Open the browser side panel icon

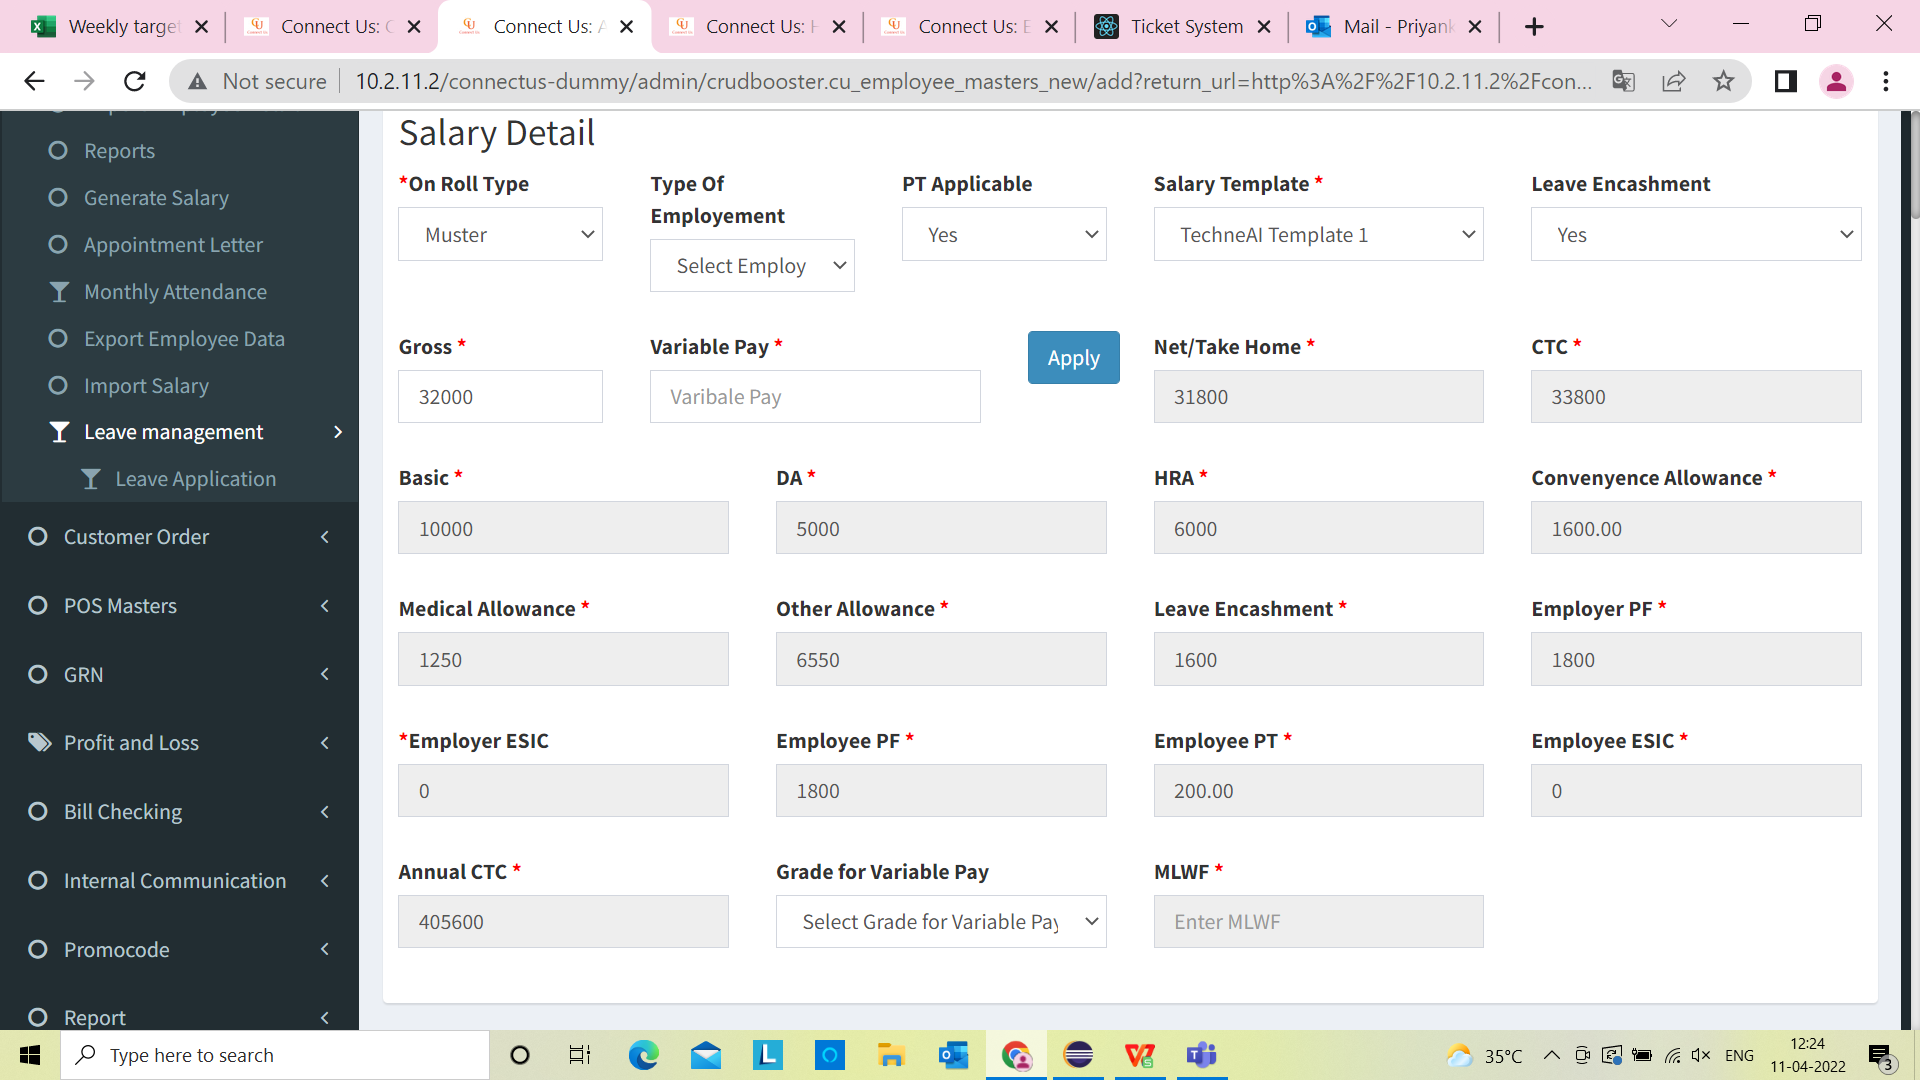click(1786, 81)
